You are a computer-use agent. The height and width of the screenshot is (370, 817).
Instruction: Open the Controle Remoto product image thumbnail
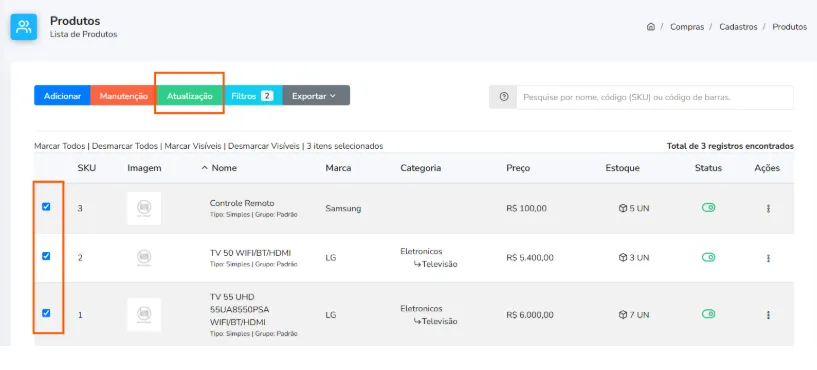(x=144, y=208)
